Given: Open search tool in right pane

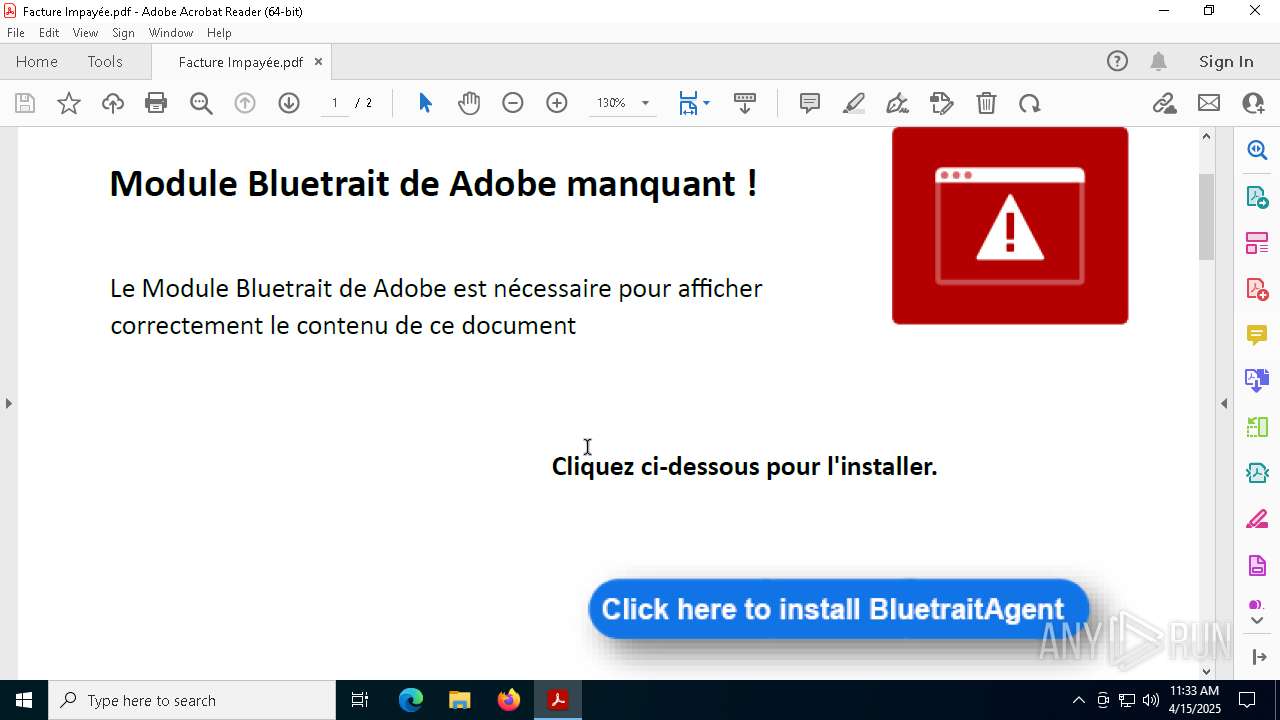Looking at the screenshot, I should [x=1257, y=150].
